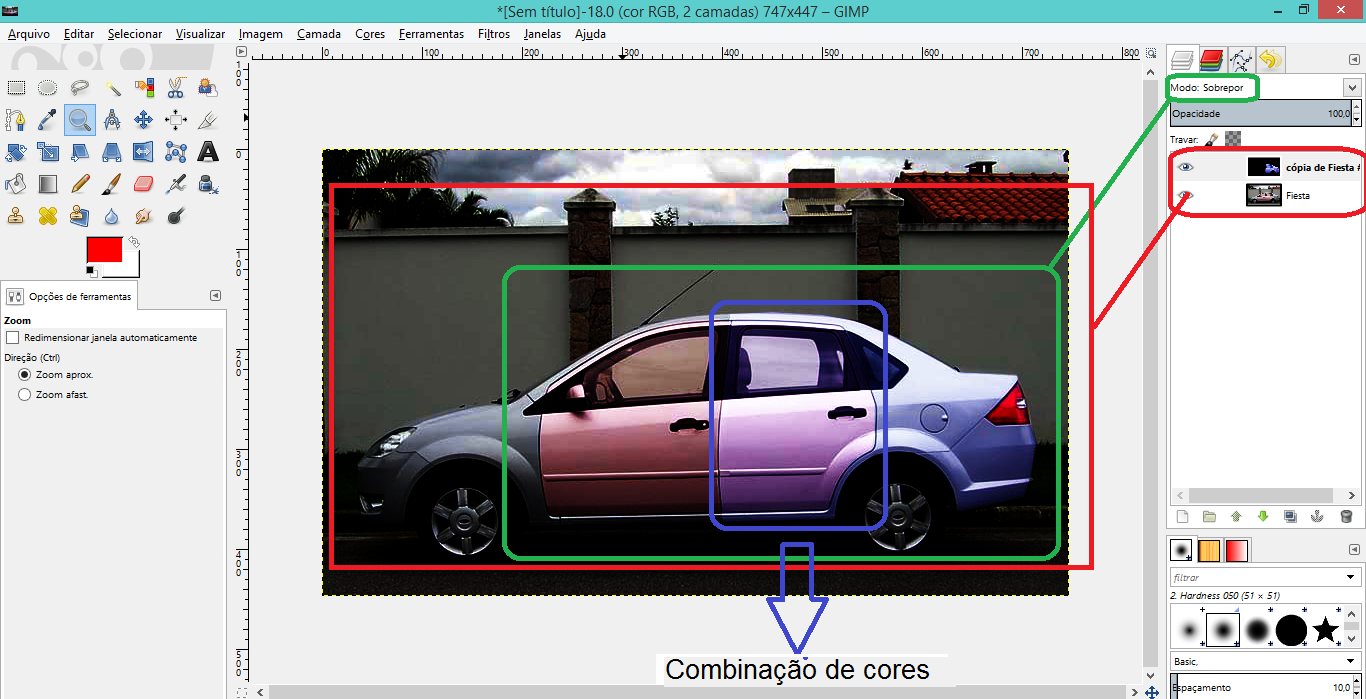This screenshot has width=1366, height=699.
Task: Enable Redimensionar janela automaticamente checkbox
Action: click(x=13, y=338)
